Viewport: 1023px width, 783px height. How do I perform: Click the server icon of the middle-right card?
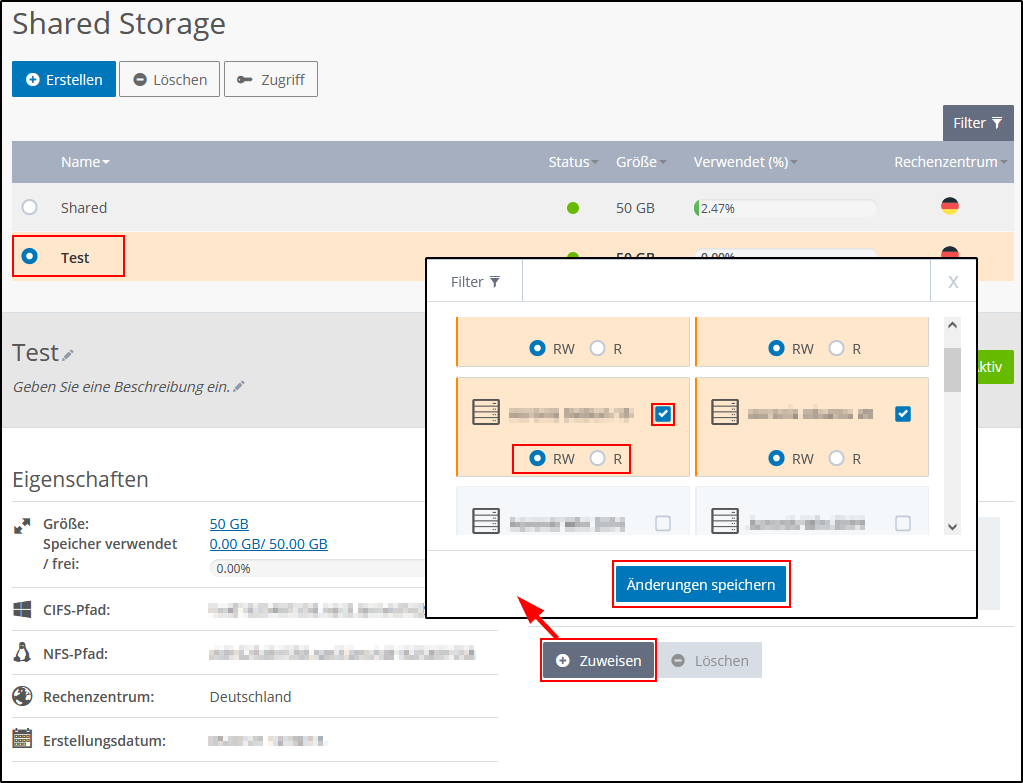pyautogui.click(x=725, y=412)
